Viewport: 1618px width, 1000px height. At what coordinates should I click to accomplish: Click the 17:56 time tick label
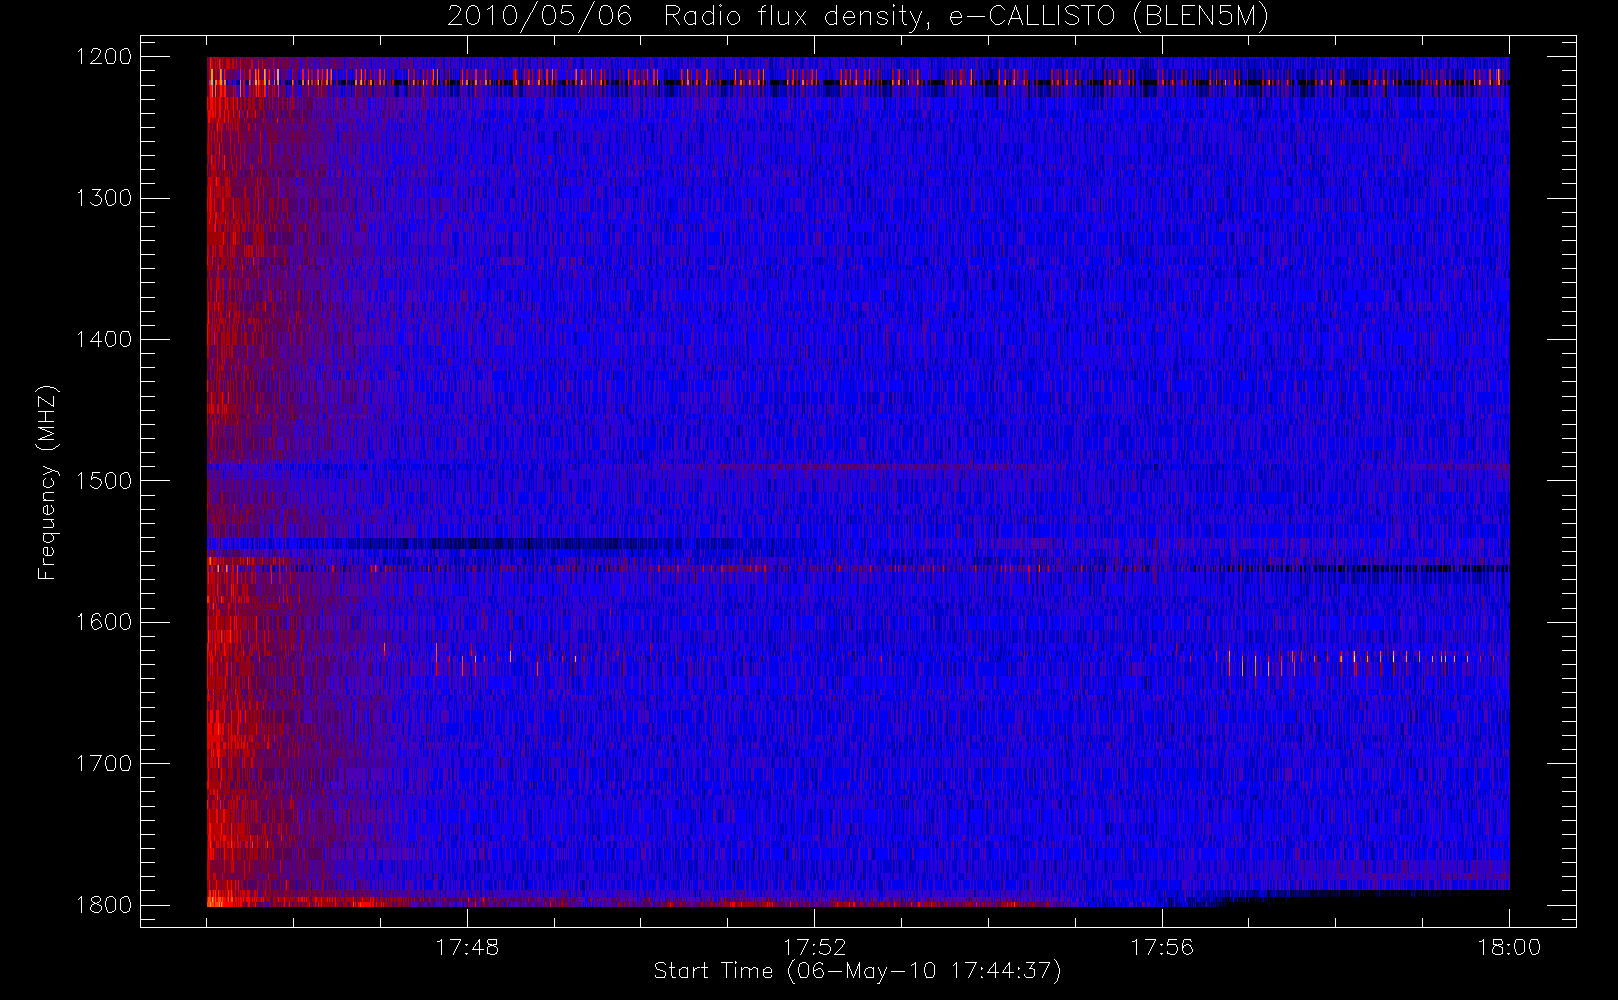tap(1162, 947)
